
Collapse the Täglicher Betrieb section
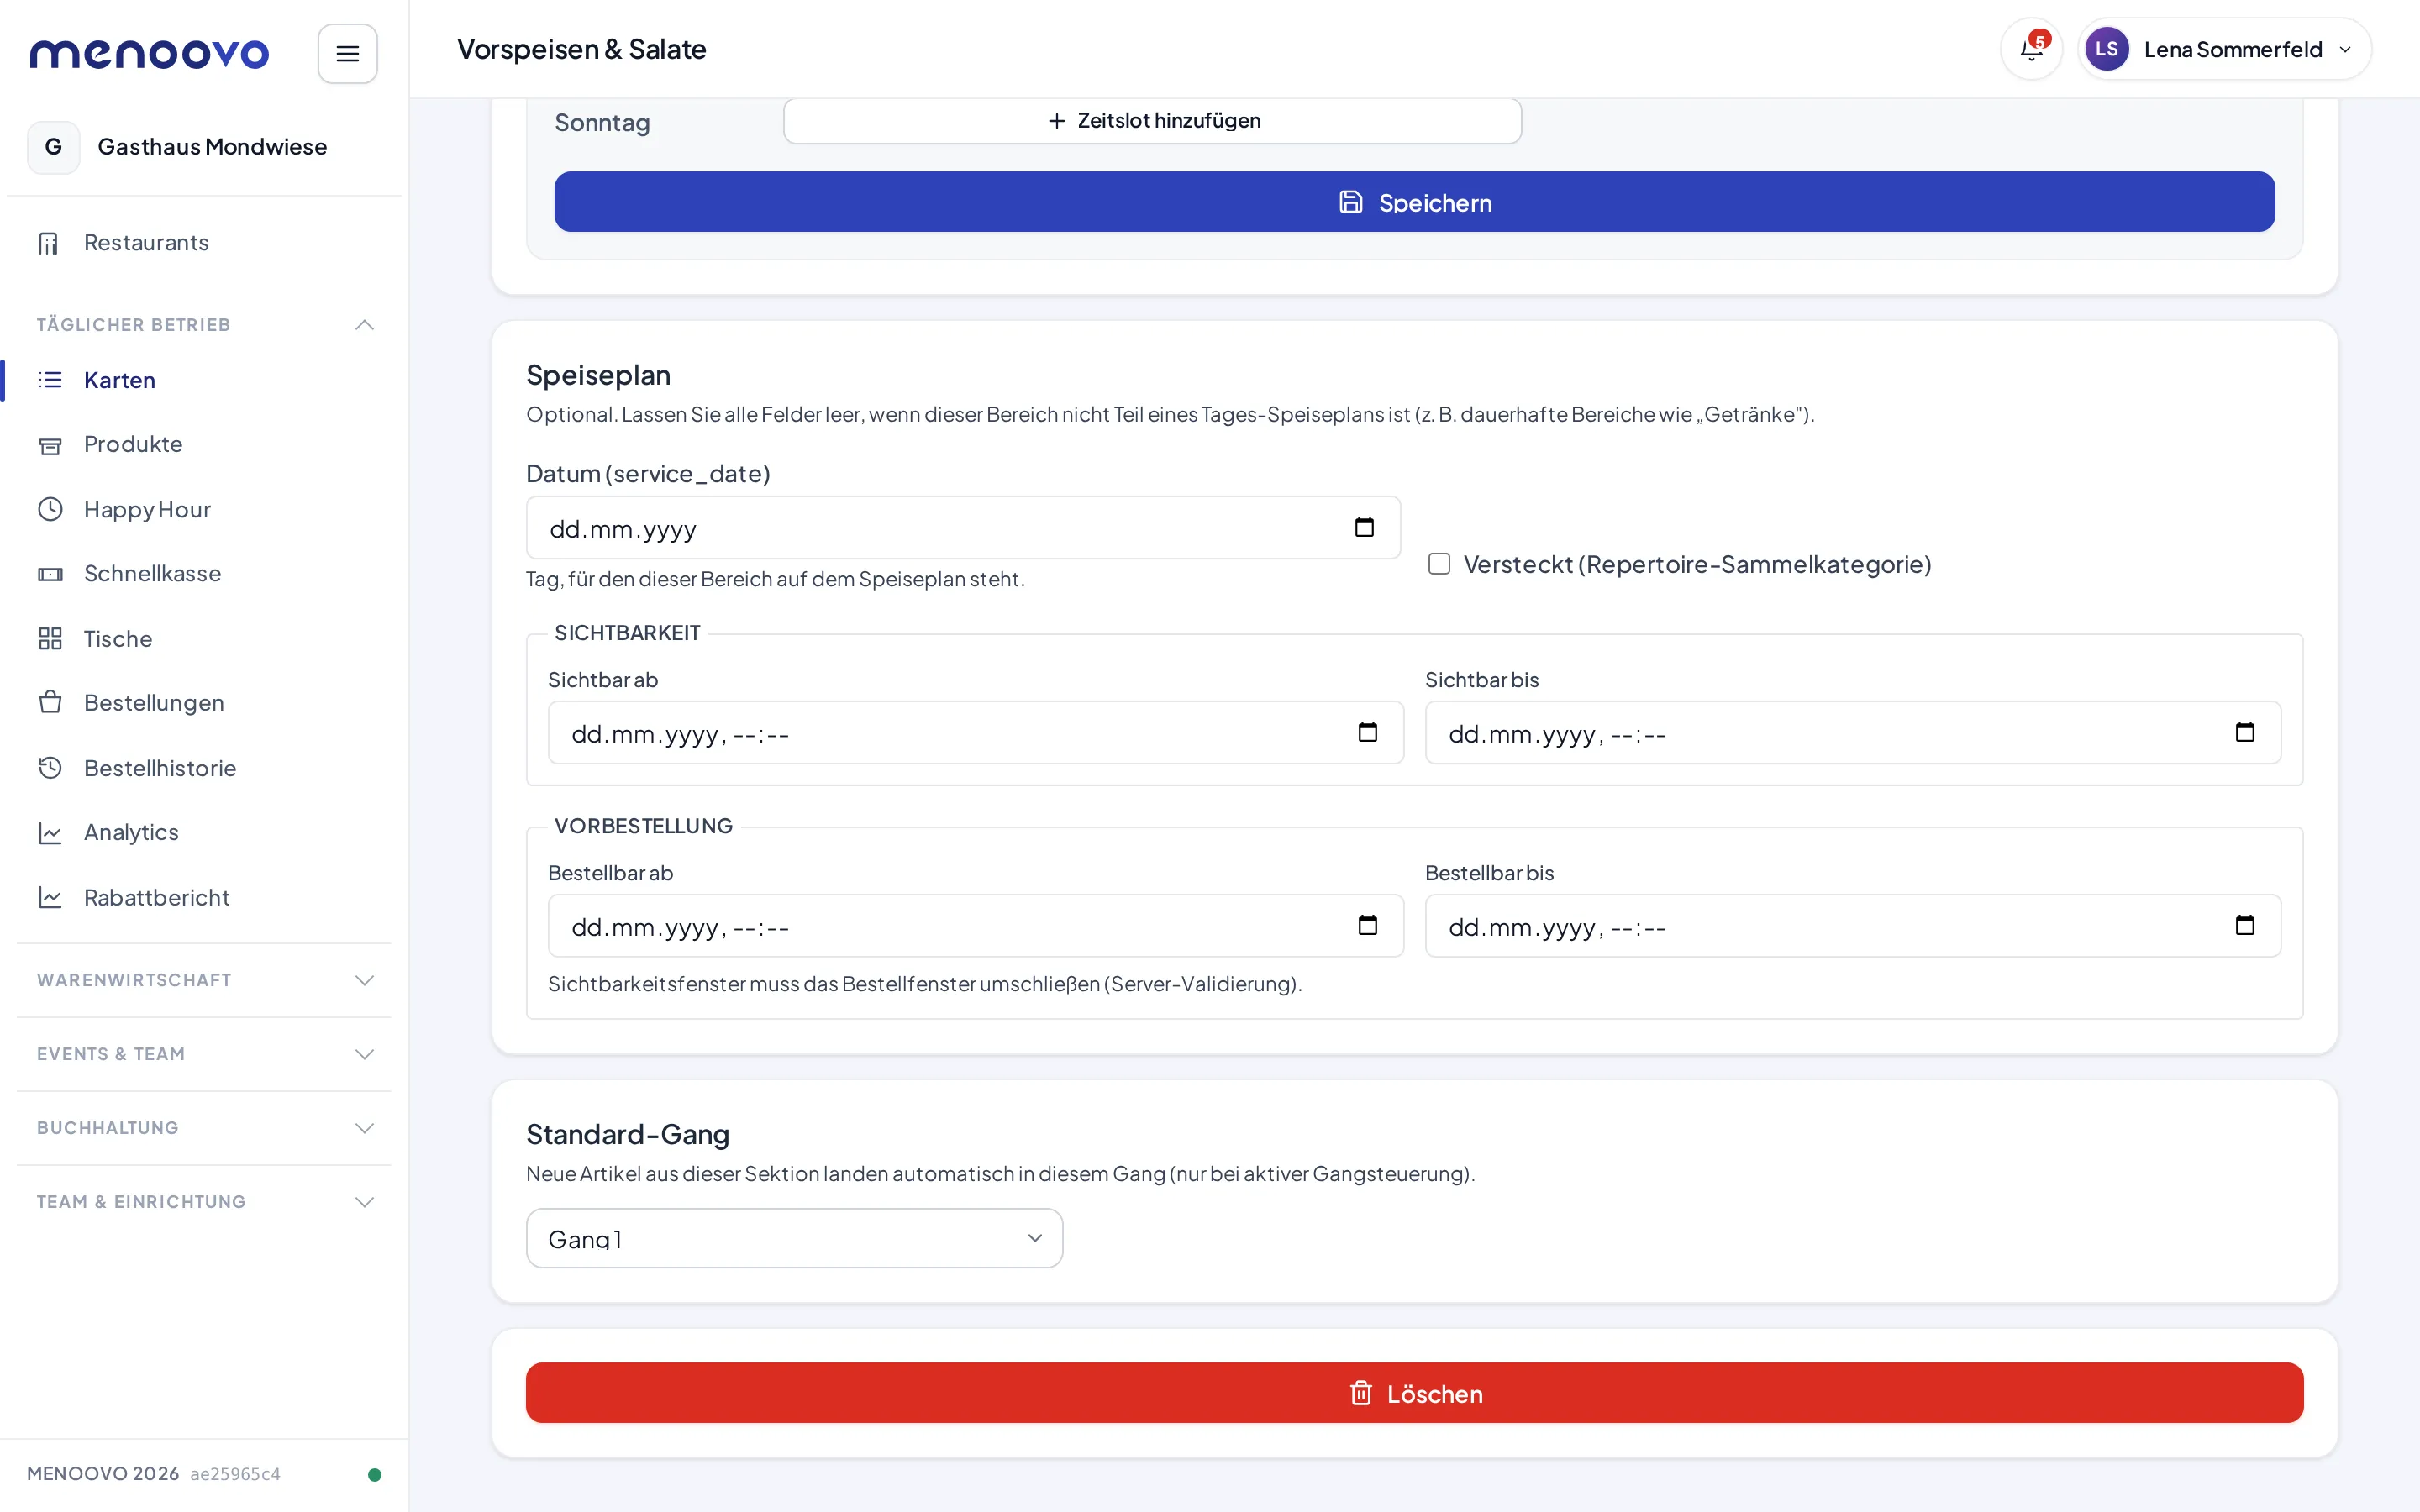204,325
